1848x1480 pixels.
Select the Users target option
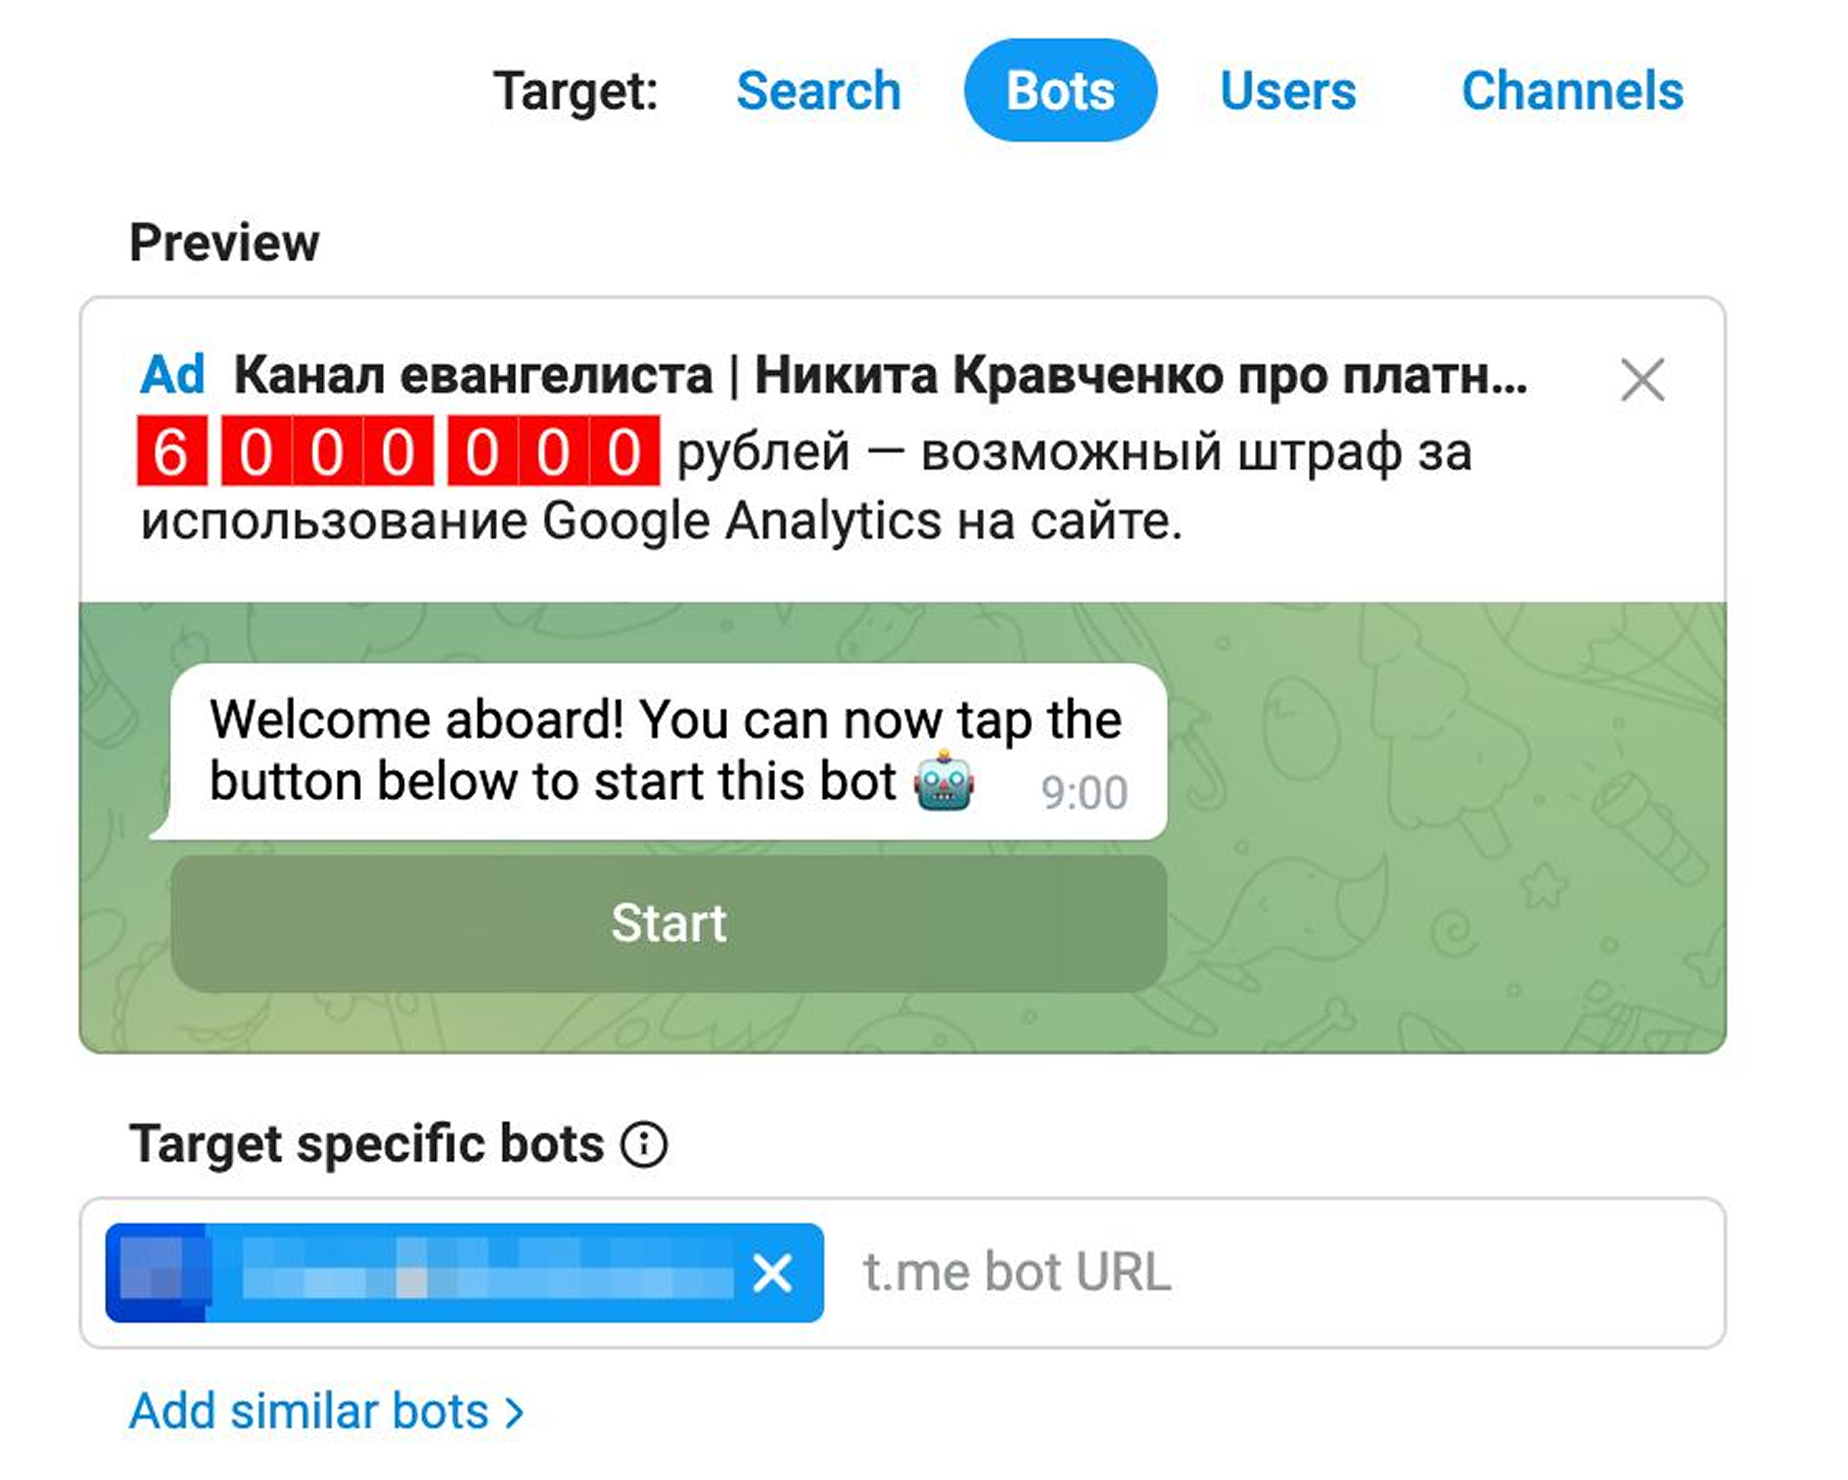click(1286, 90)
